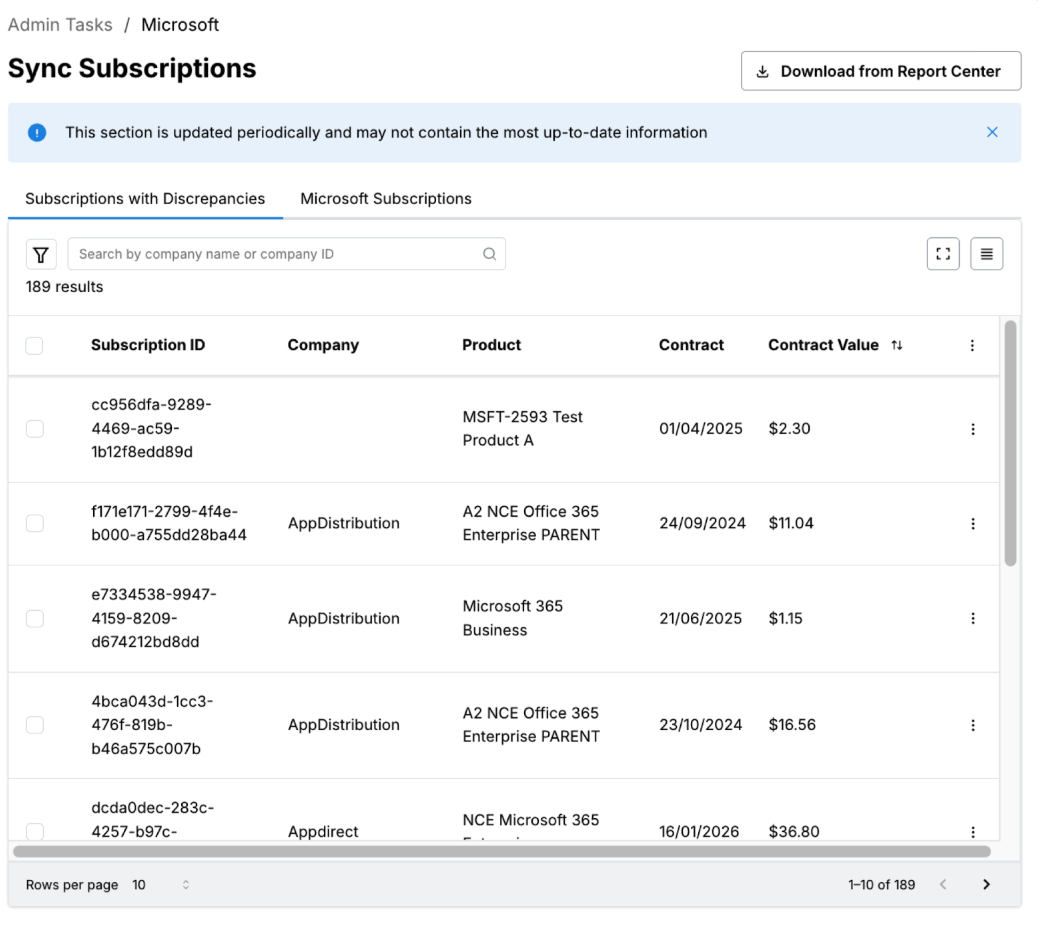Toggle fullscreen table view icon
The height and width of the screenshot is (928, 1038).
pyautogui.click(x=943, y=254)
